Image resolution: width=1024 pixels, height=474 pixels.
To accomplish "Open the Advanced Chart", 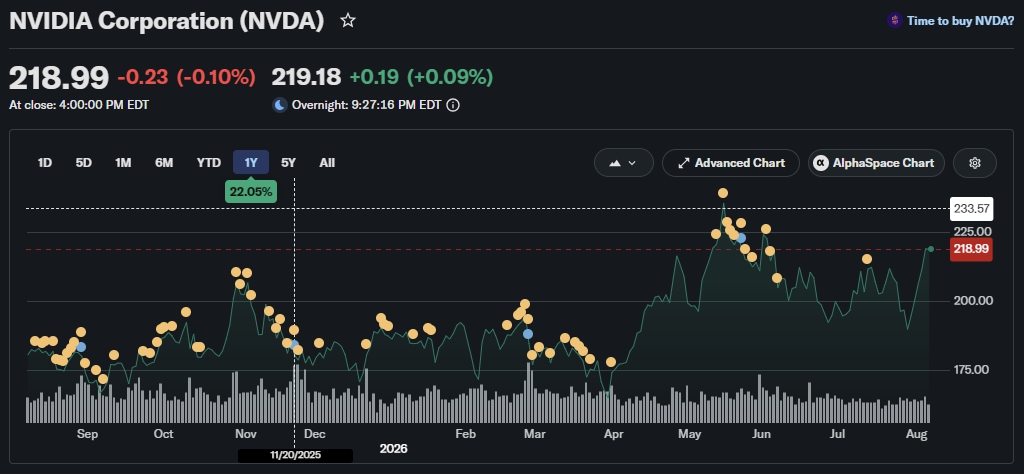I will [731, 163].
